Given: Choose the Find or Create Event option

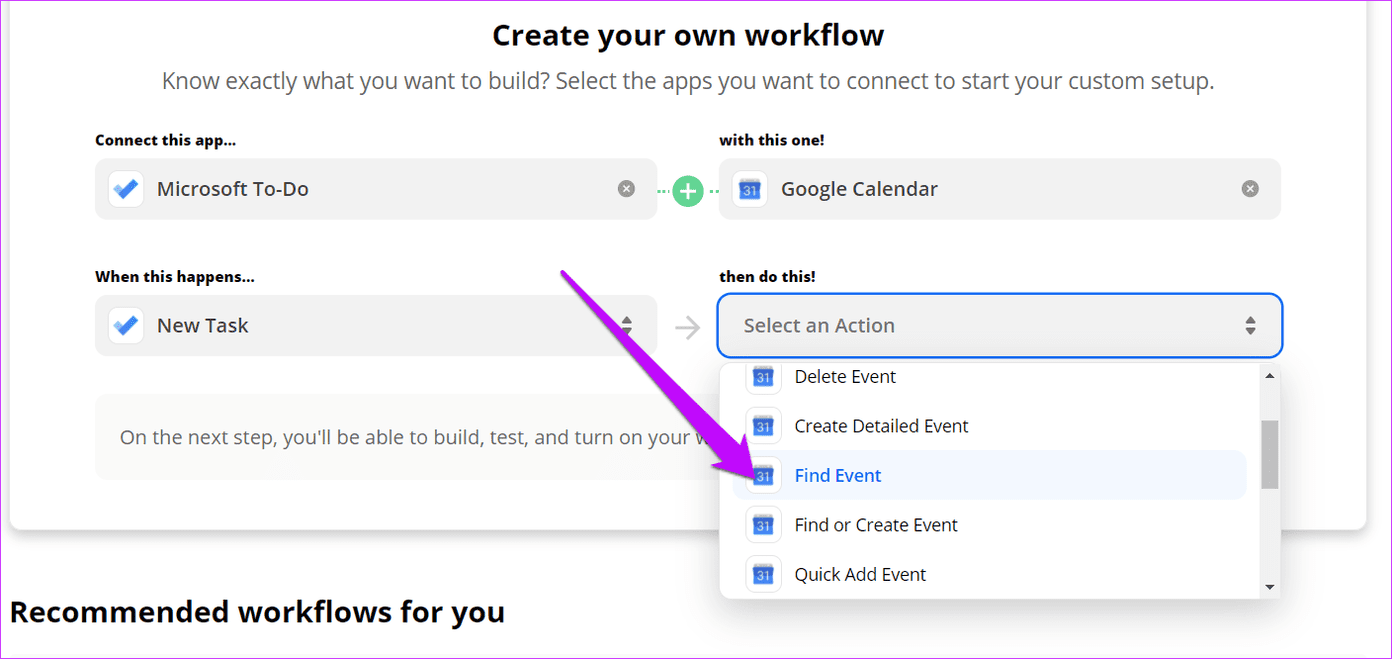Looking at the screenshot, I should pos(875,524).
